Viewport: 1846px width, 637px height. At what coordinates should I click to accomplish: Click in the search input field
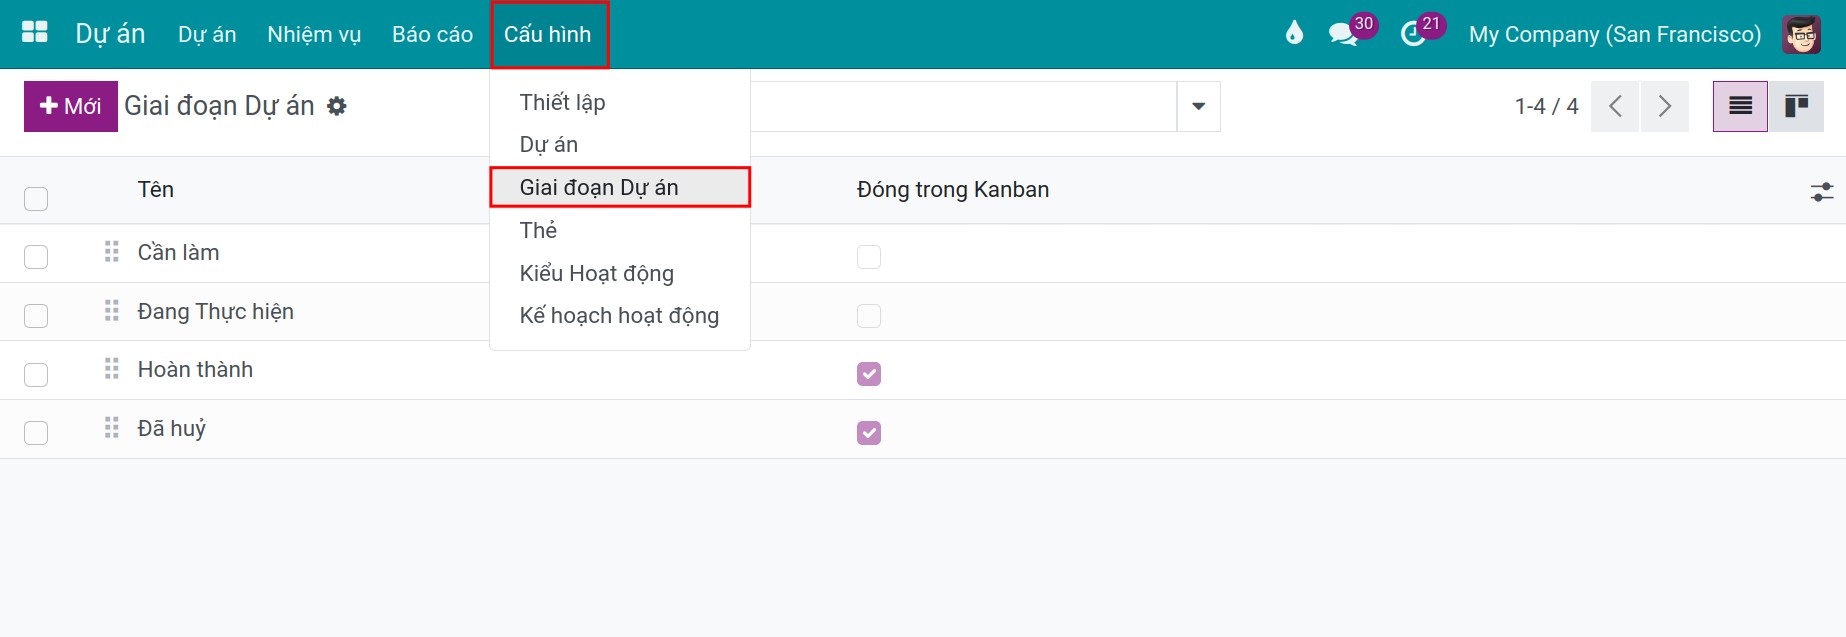click(963, 106)
